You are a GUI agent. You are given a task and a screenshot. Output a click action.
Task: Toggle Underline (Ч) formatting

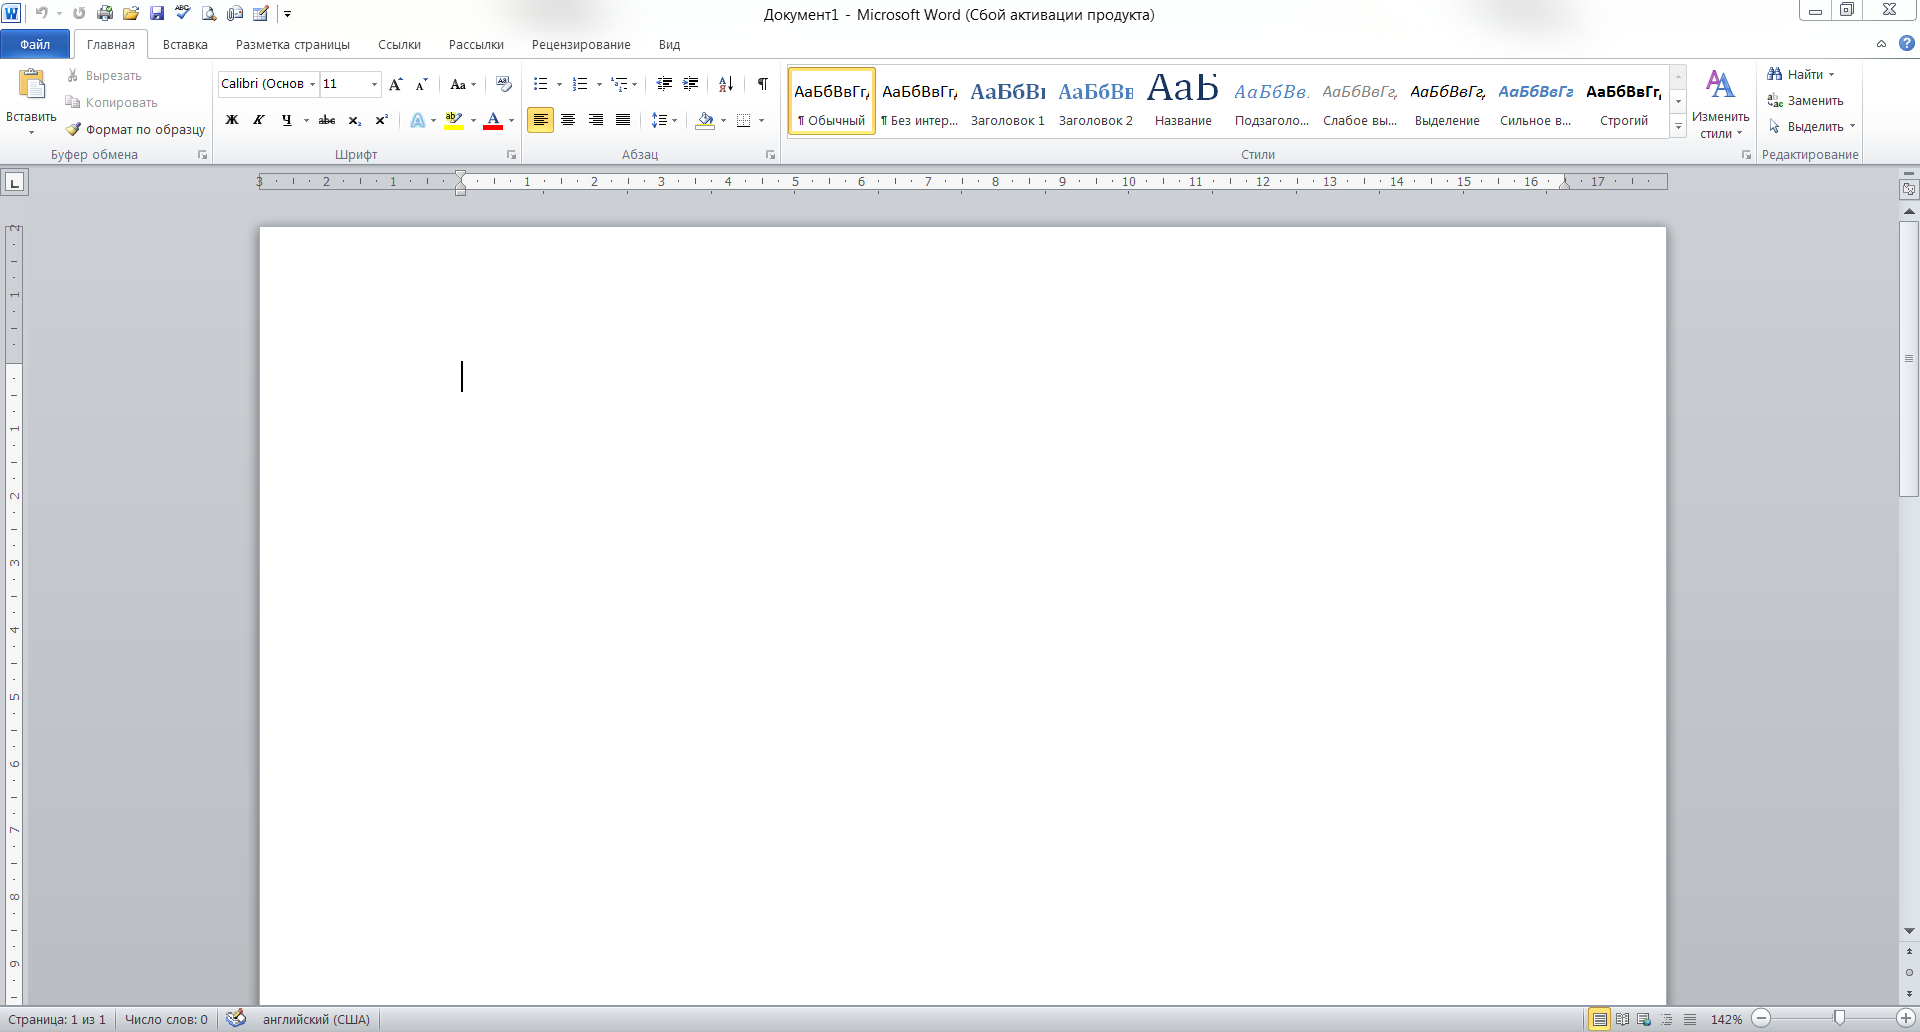(287, 120)
